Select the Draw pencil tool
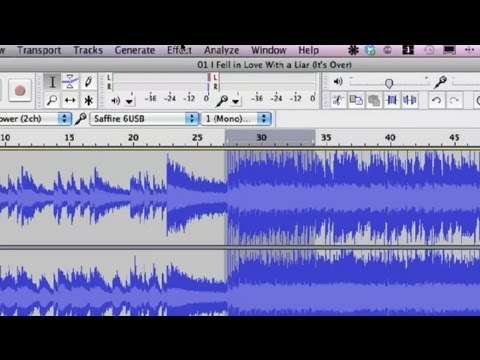 [88, 82]
